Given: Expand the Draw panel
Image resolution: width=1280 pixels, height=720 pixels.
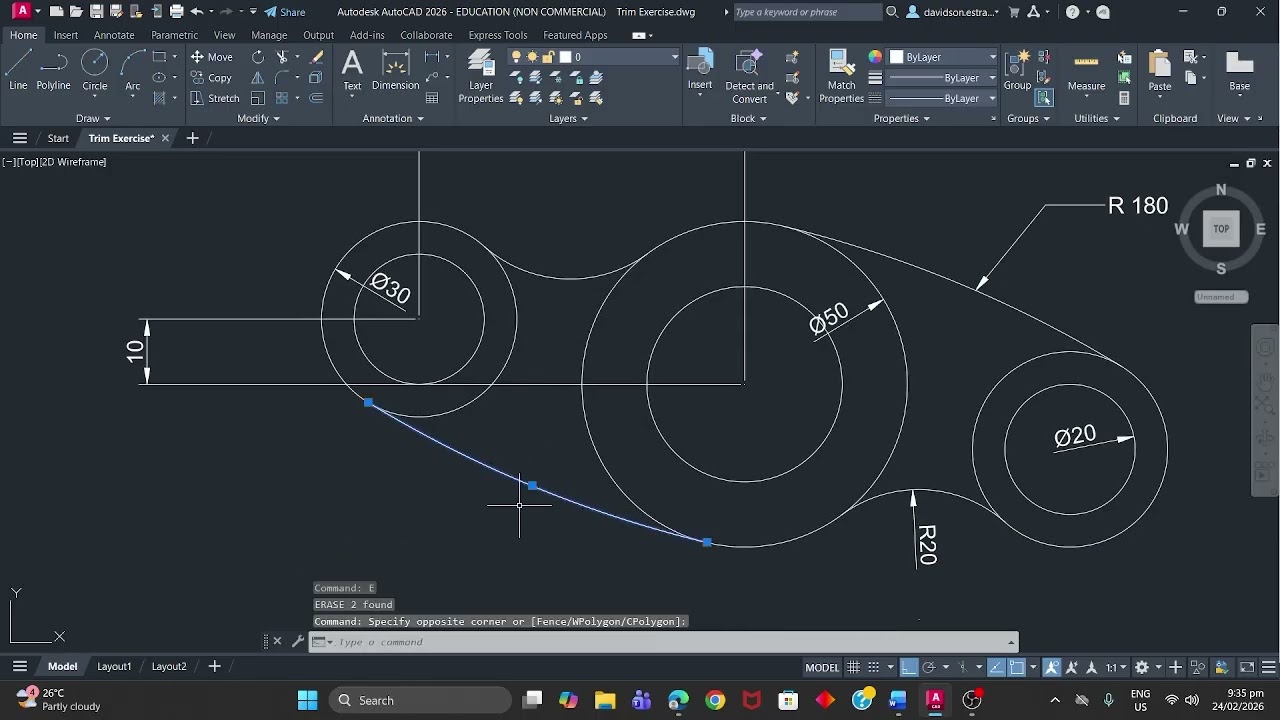Looking at the screenshot, I should pyautogui.click(x=94, y=118).
